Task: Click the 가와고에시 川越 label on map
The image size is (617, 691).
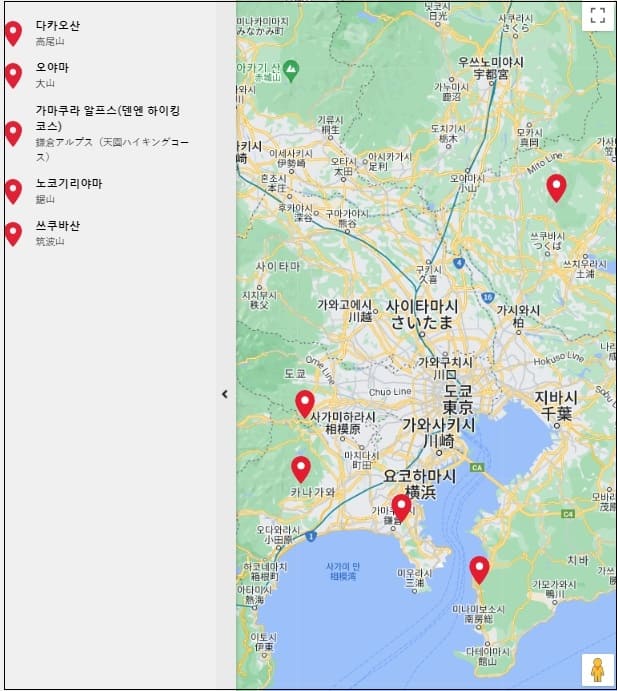Action: pos(345,311)
